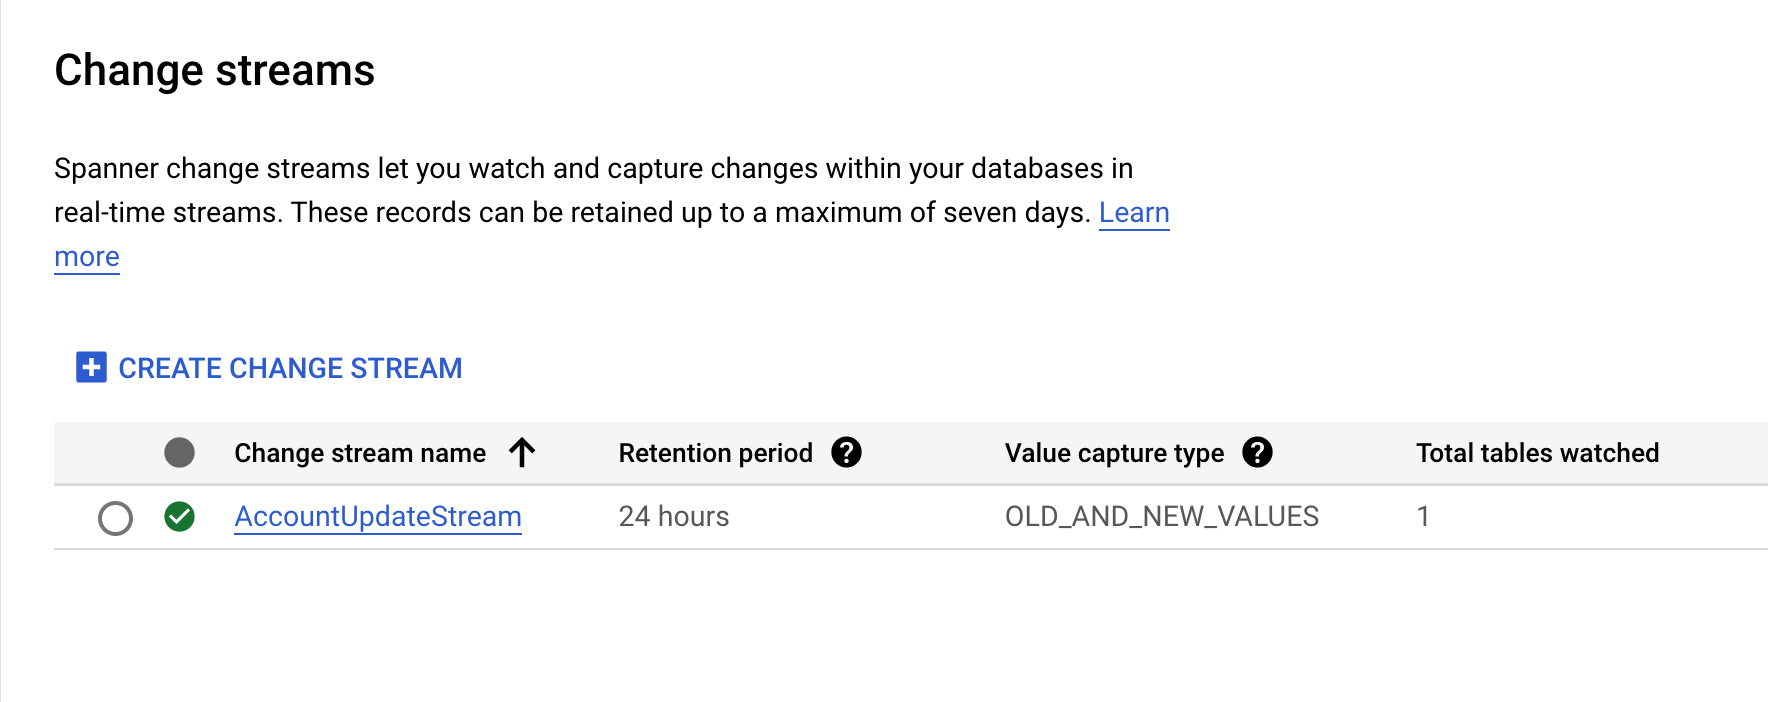The image size is (1768, 702).
Task: Click the Retention period column header
Action: [716, 453]
